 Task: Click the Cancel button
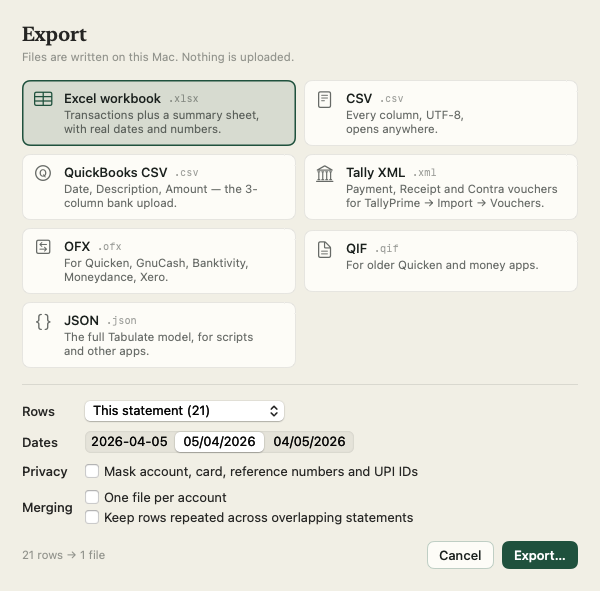pos(460,555)
